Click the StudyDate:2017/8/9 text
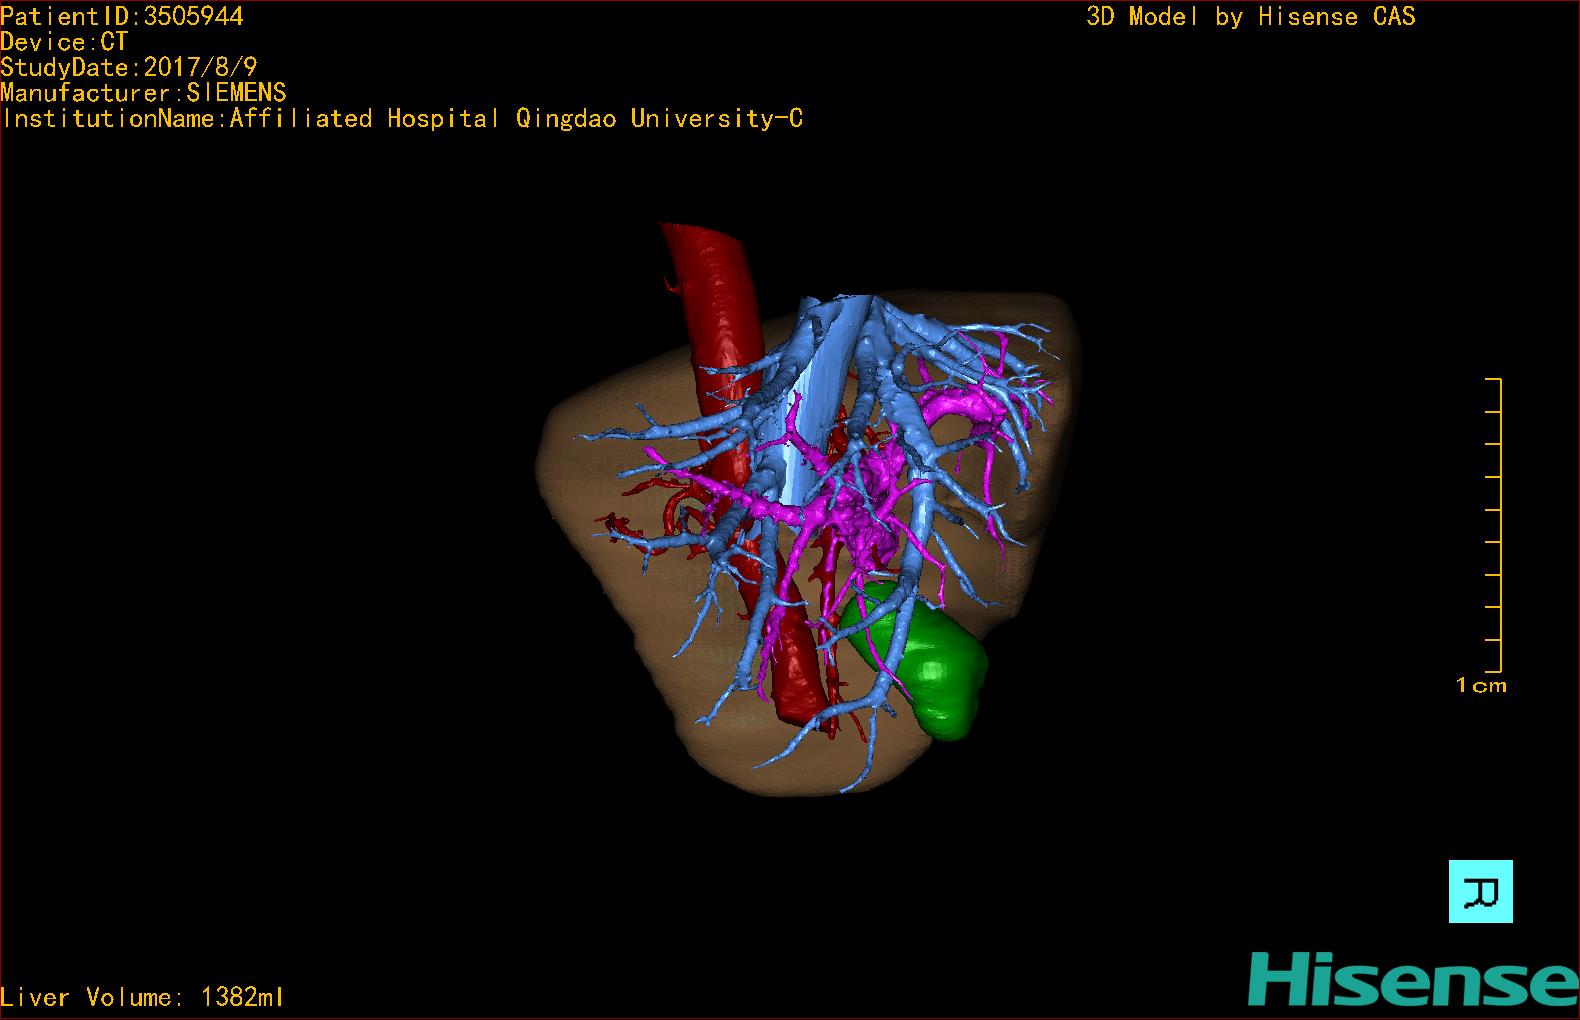The height and width of the screenshot is (1020, 1580). click(129, 67)
